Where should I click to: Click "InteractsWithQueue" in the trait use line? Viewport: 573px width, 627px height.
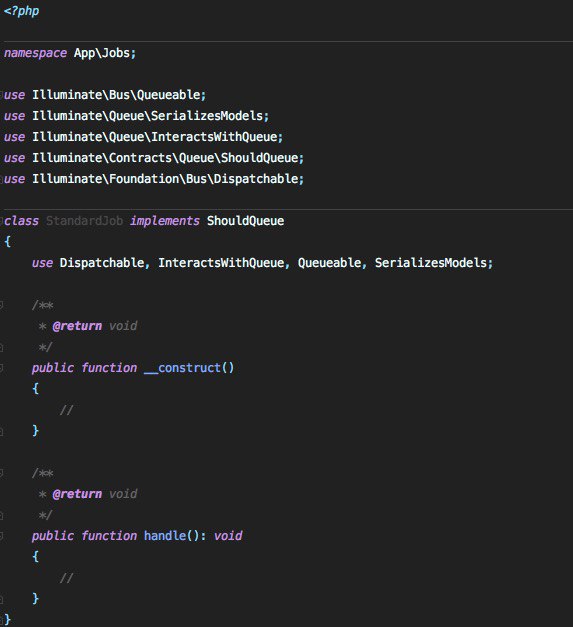(221, 263)
